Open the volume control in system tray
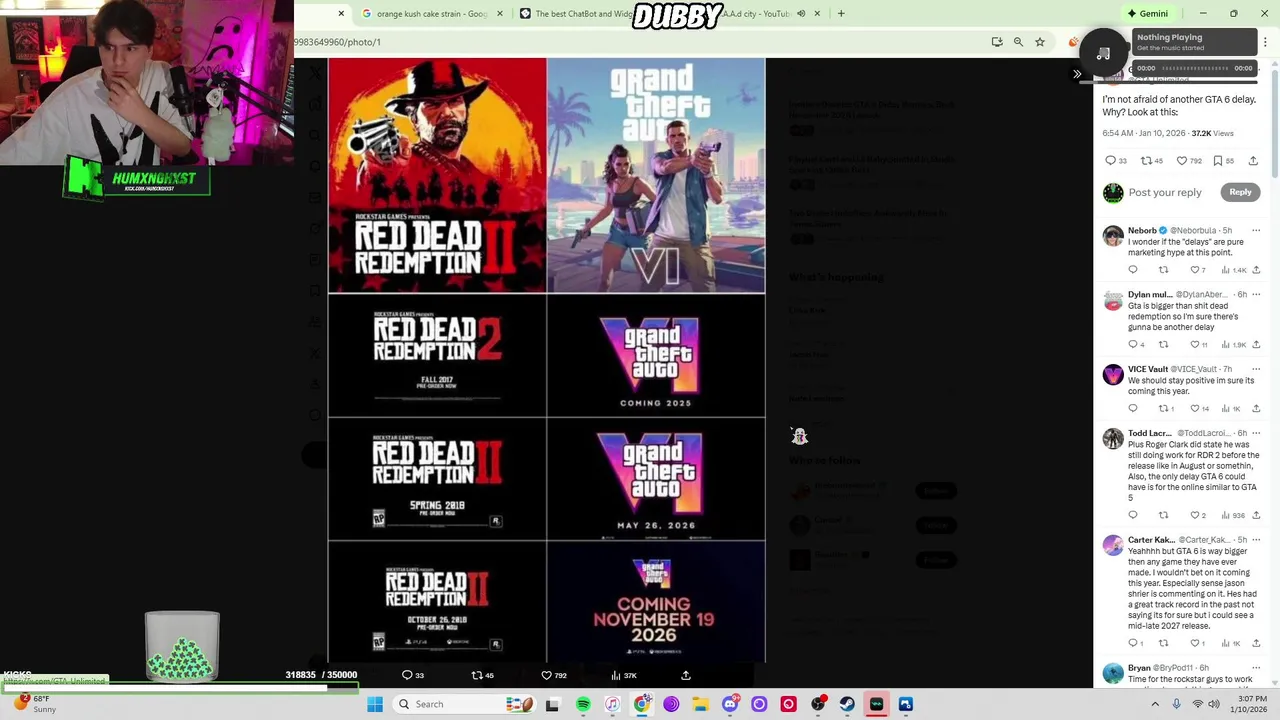1280x720 pixels. pos(1214,704)
